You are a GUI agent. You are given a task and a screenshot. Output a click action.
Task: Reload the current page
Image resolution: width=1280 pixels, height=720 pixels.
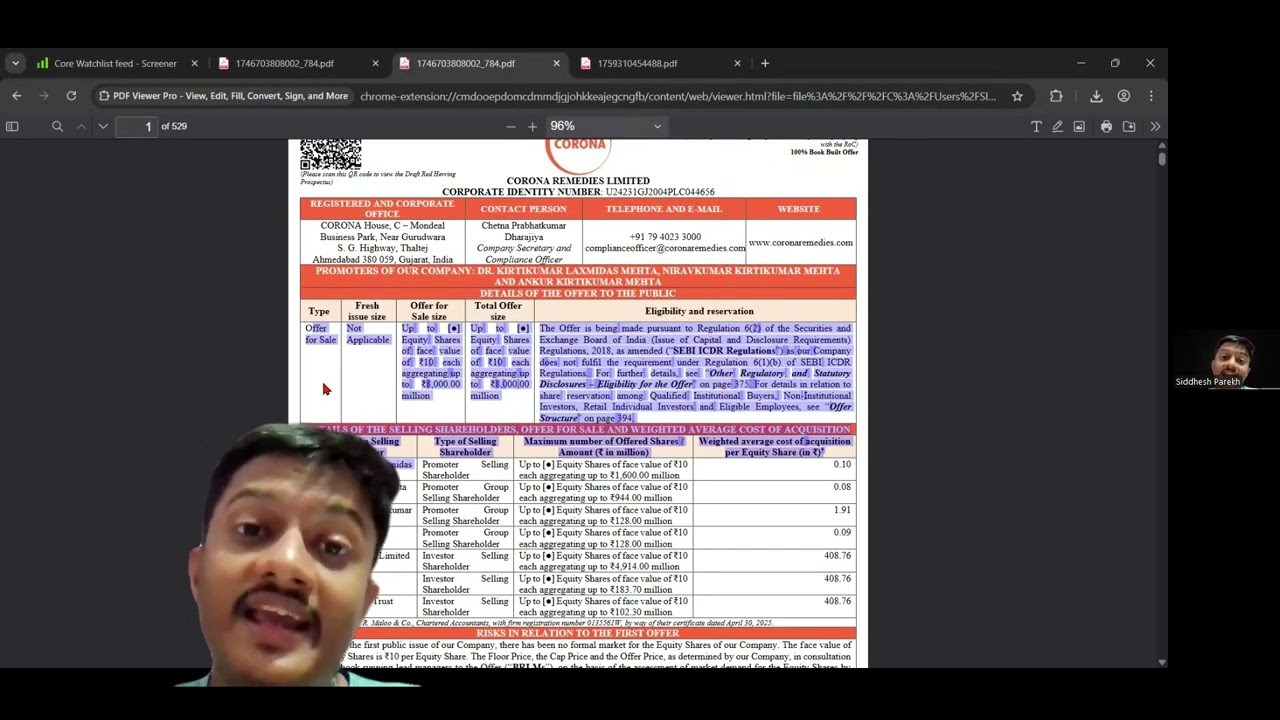tap(71, 96)
